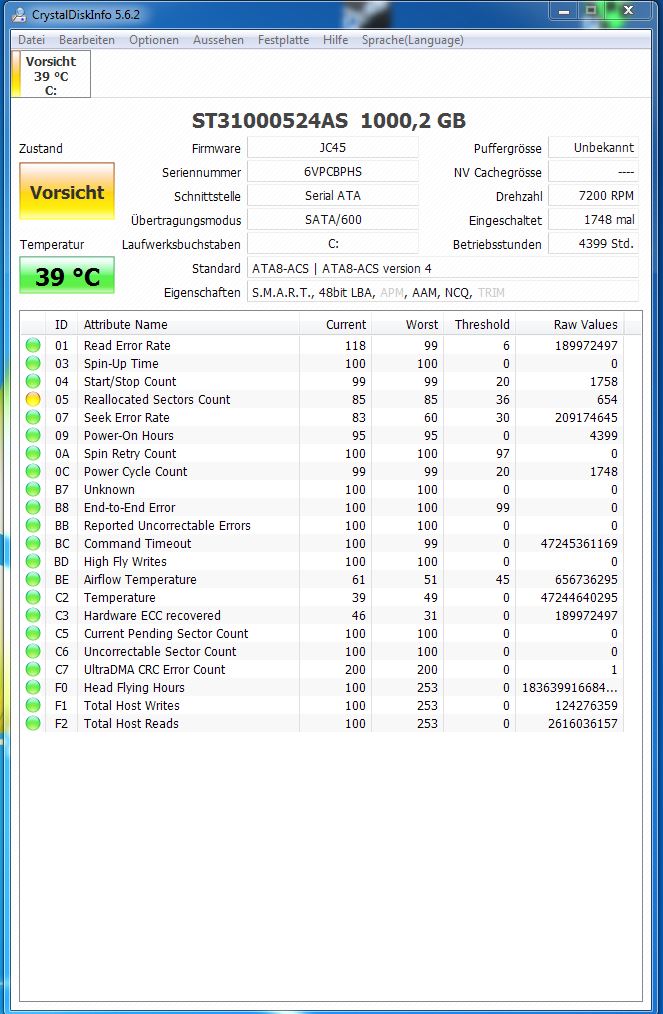
Task: Click the drive title ST31000524AS 1000,2 GB
Action: tap(329, 120)
